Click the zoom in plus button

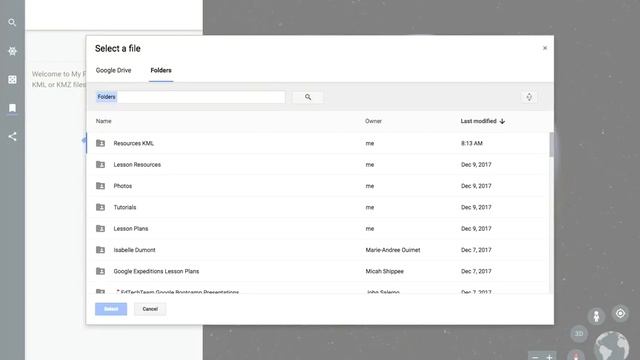tap(549, 357)
